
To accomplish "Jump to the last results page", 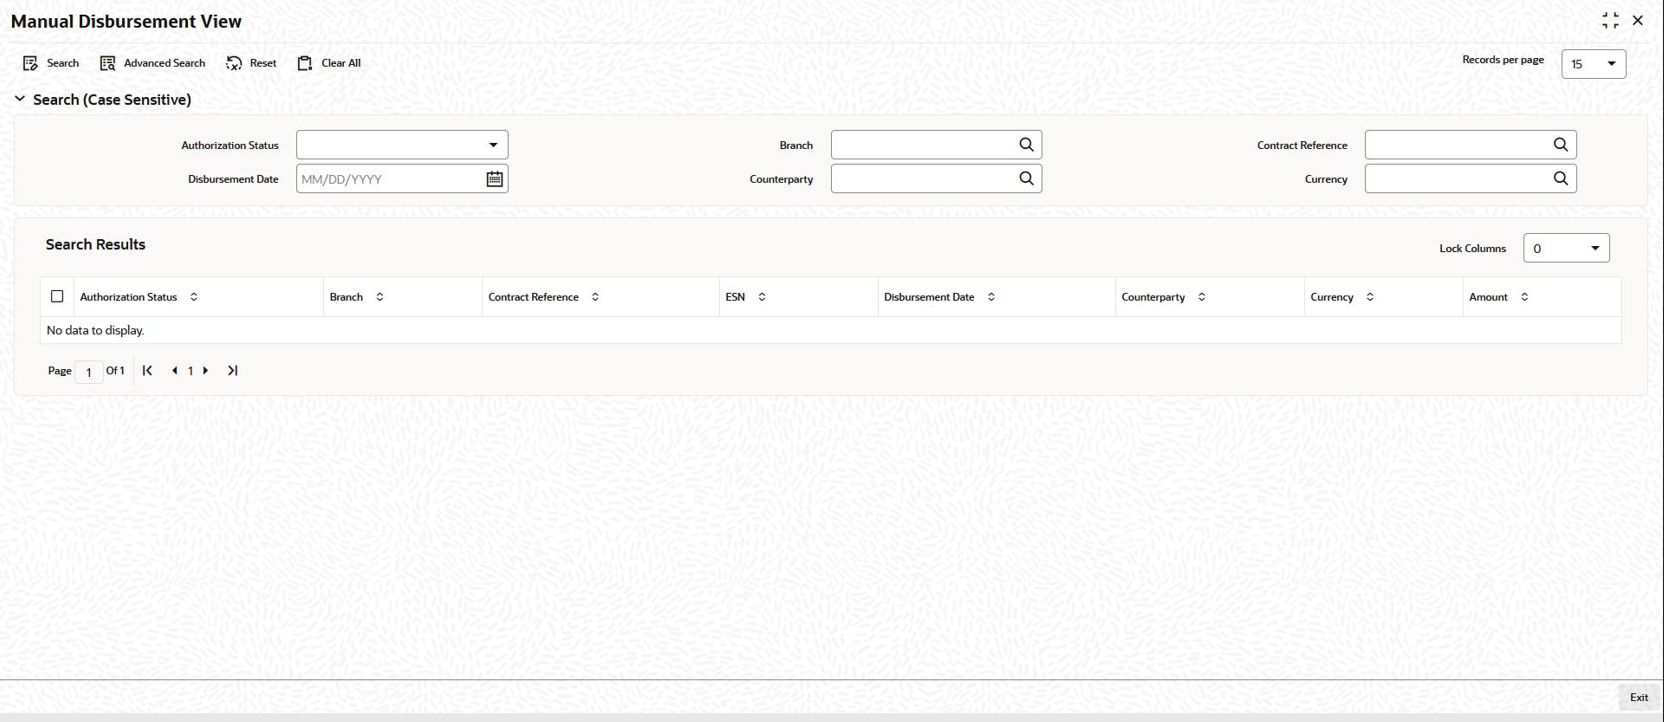I will pos(233,371).
